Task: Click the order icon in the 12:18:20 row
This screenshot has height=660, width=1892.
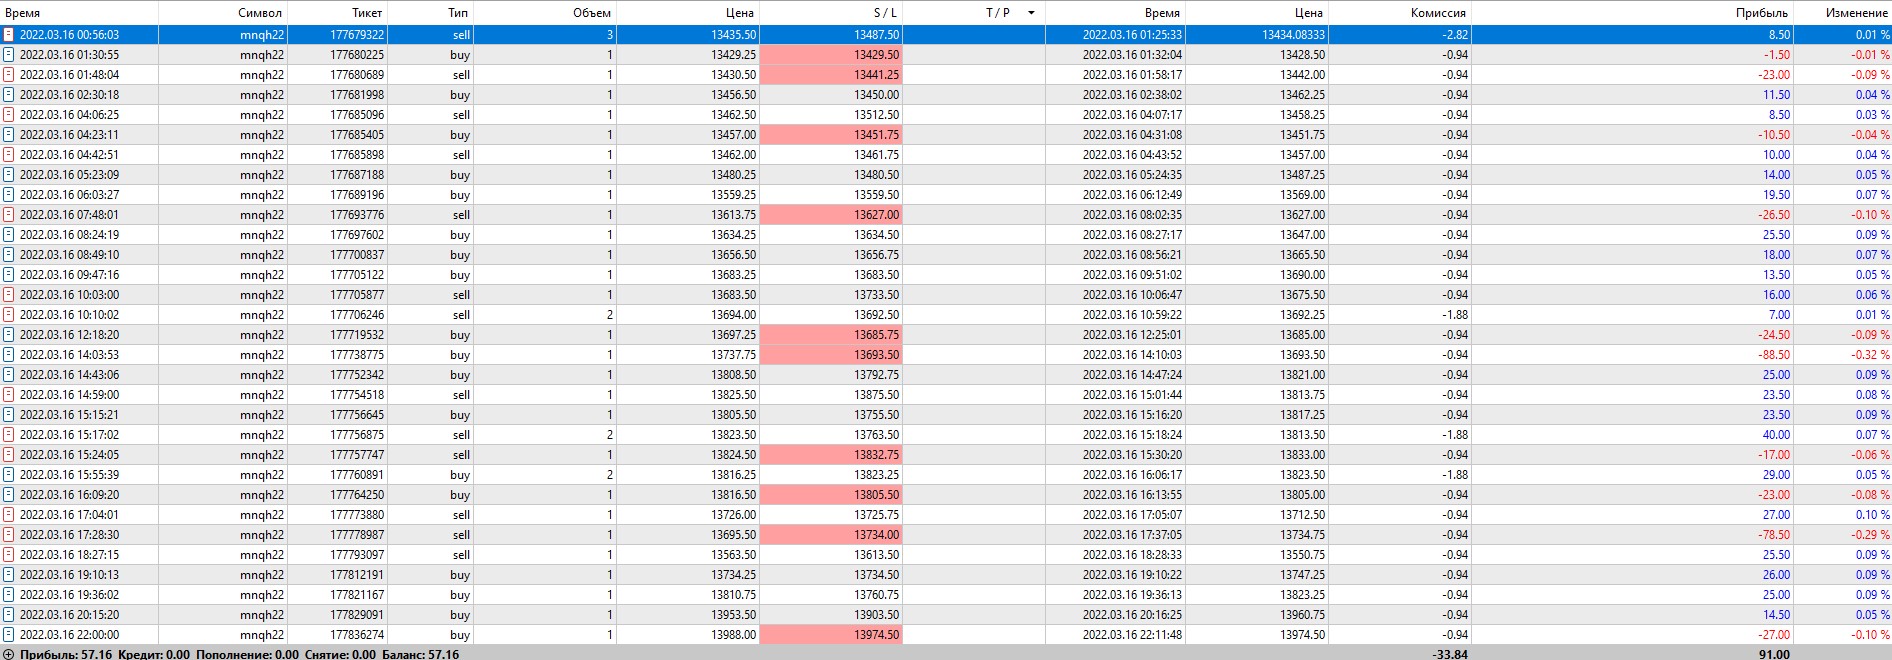Action: [x=9, y=335]
